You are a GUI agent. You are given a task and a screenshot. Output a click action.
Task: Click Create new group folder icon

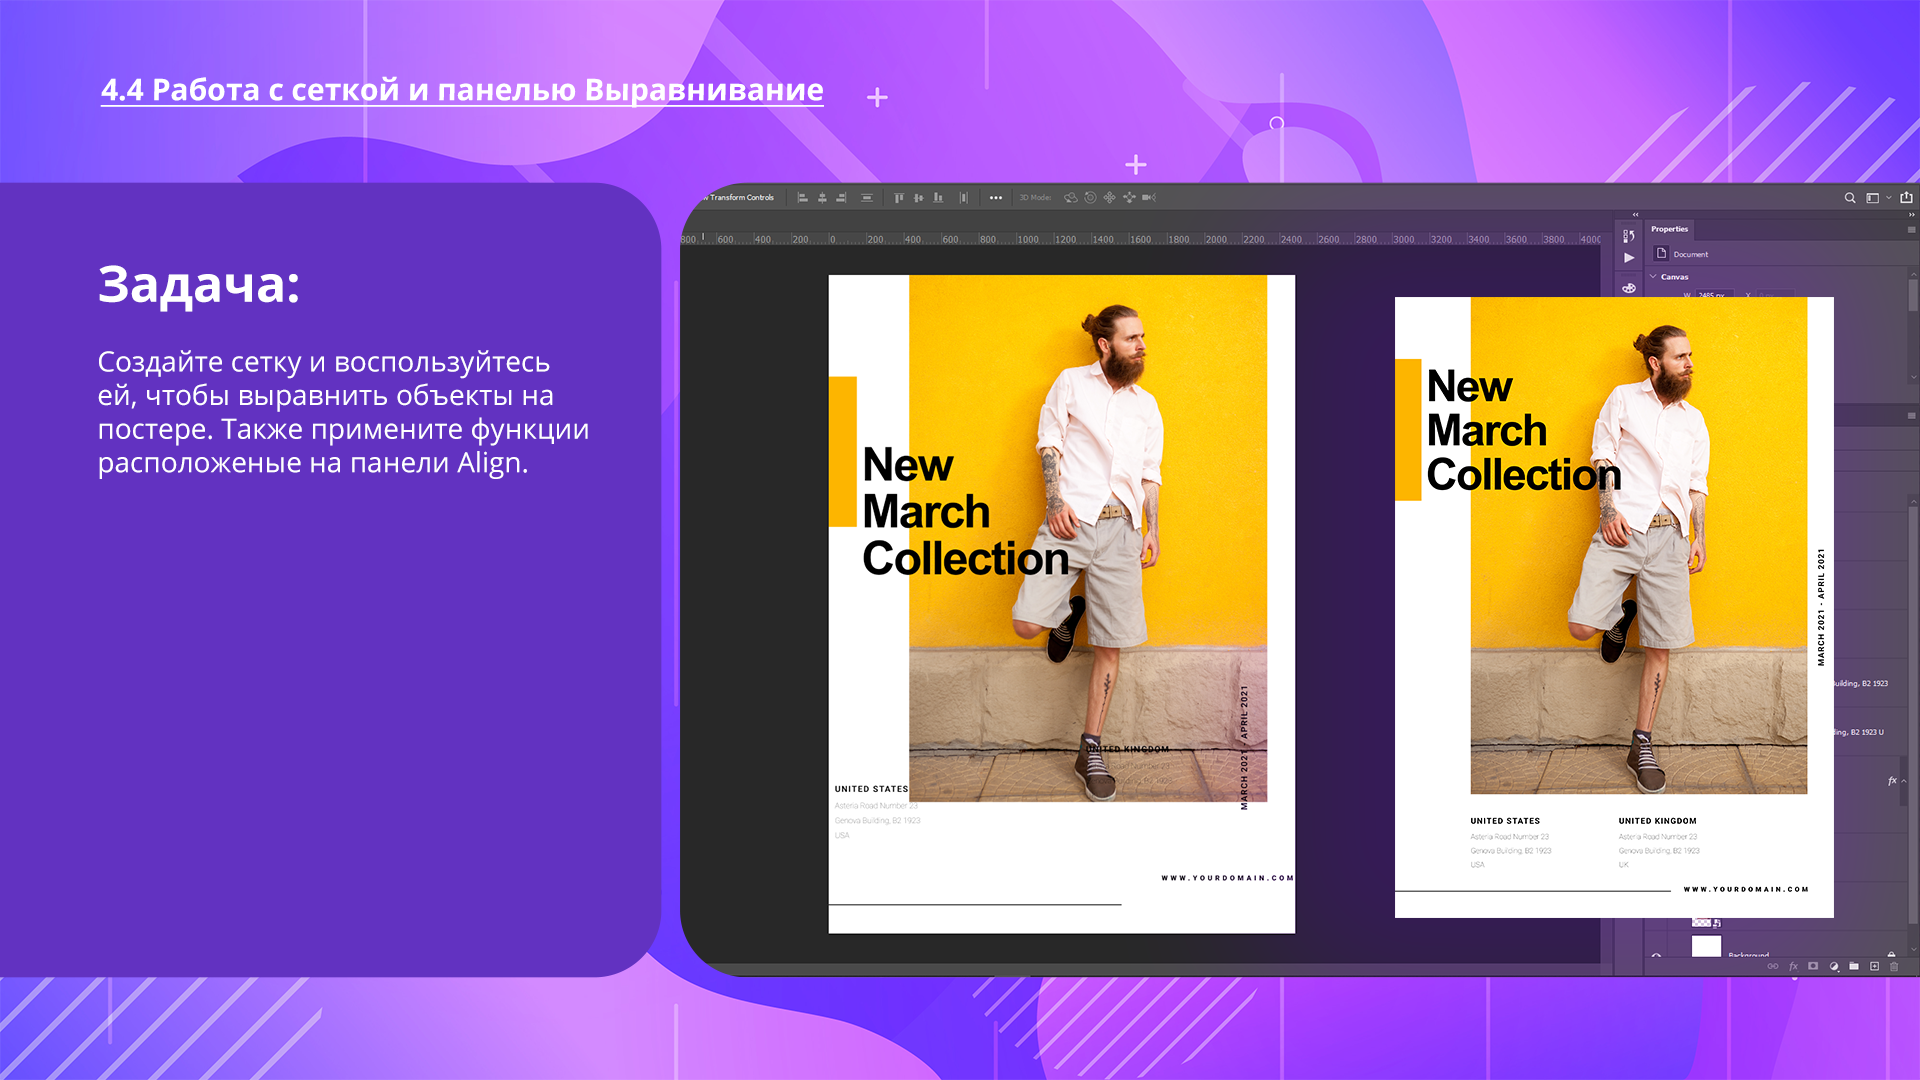[1854, 966]
